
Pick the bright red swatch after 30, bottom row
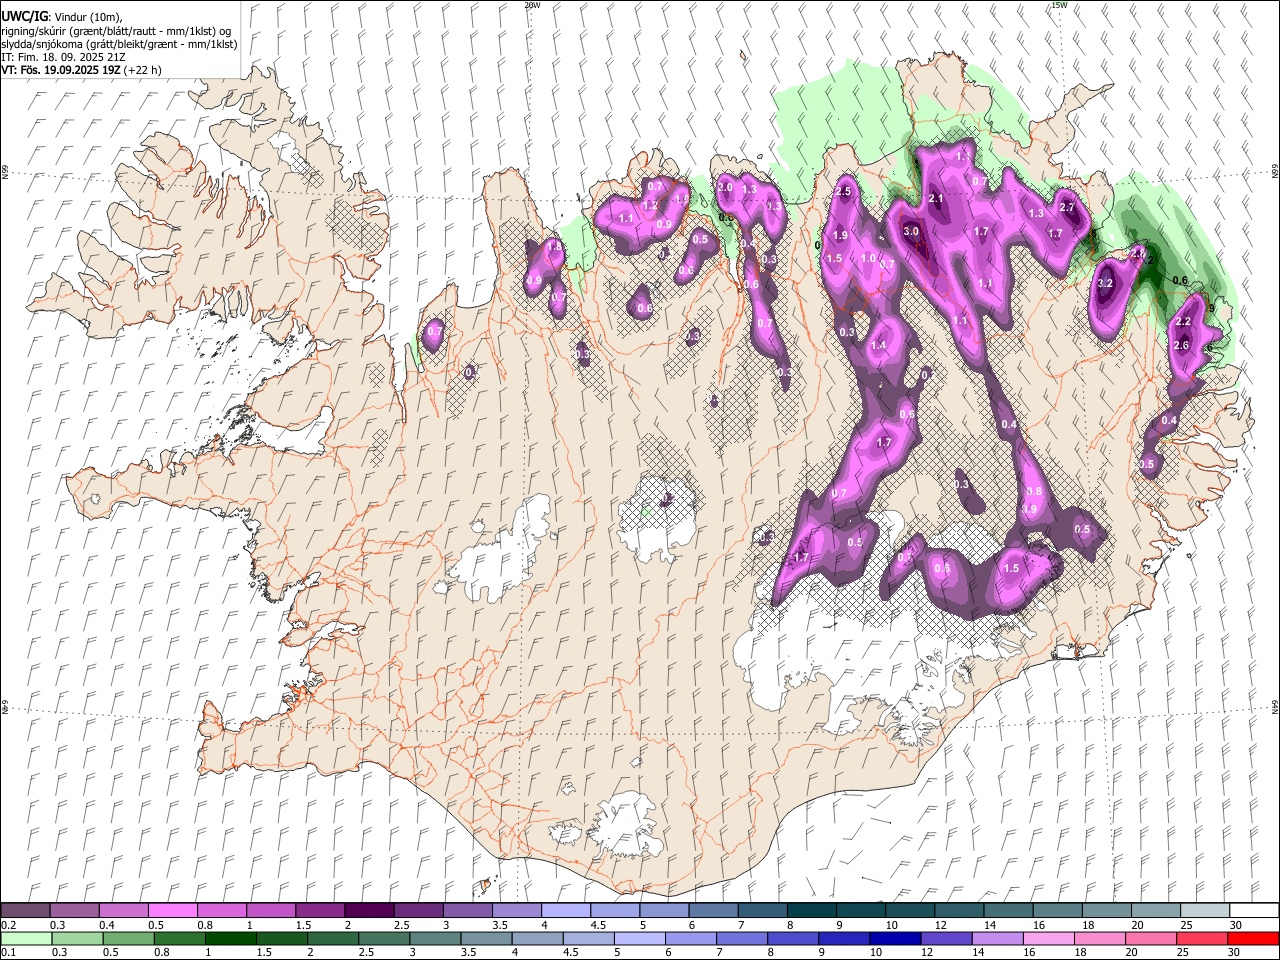[x=1253, y=939]
